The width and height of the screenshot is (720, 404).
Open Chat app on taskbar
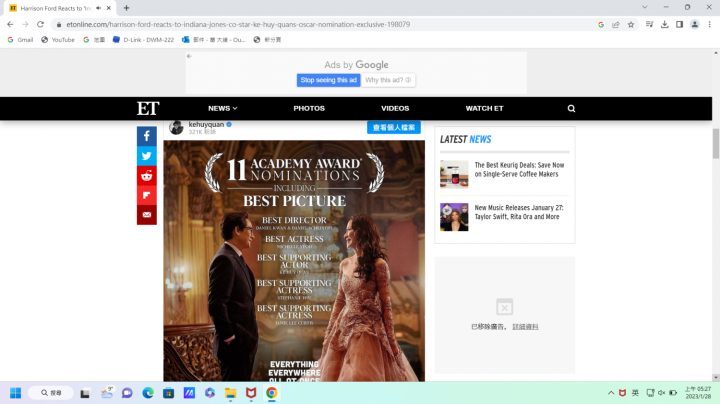click(127, 393)
